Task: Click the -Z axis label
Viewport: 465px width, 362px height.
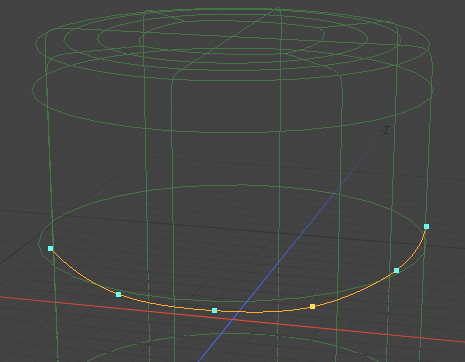Action: (384, 130)
